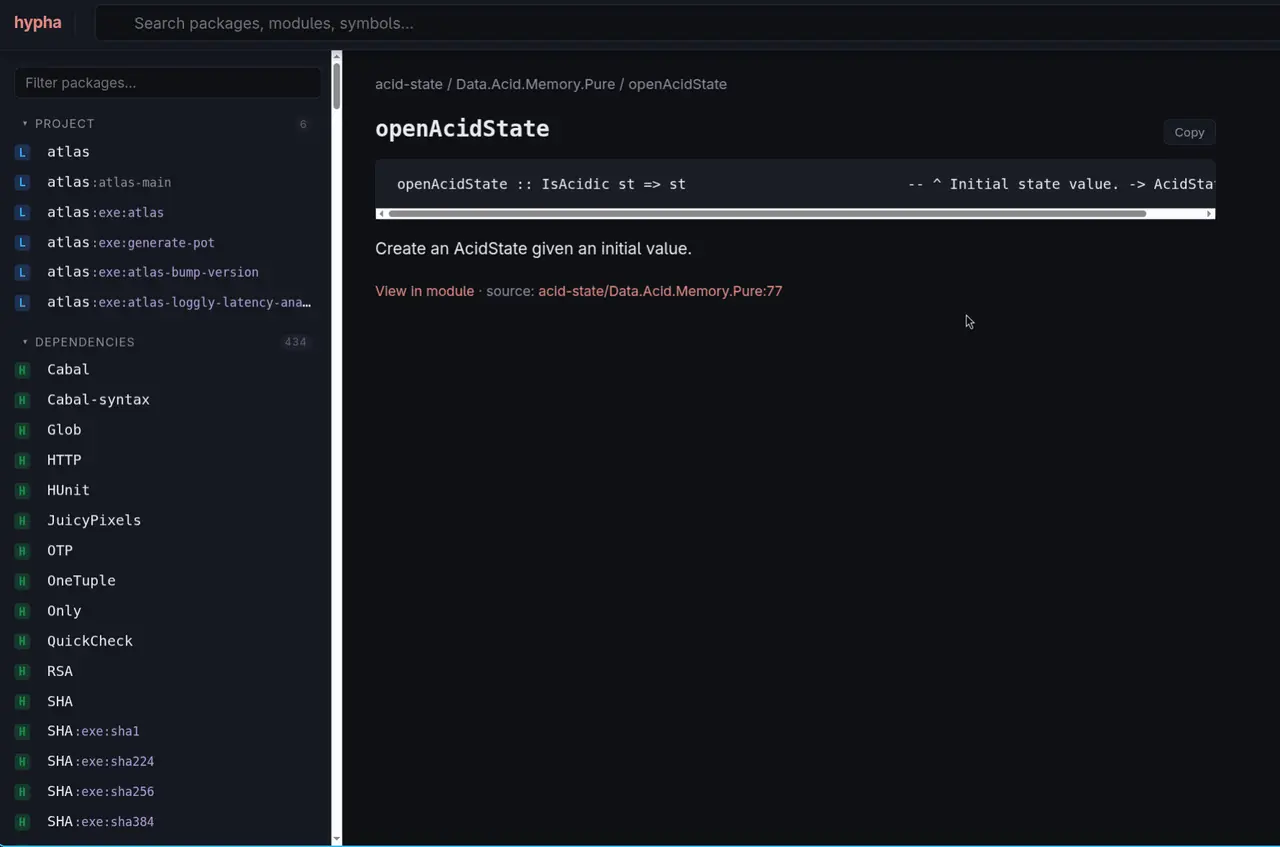Copy the openAcidState signature
This screenshot has height=847, width=1280.
click(x=1189, y=132)
